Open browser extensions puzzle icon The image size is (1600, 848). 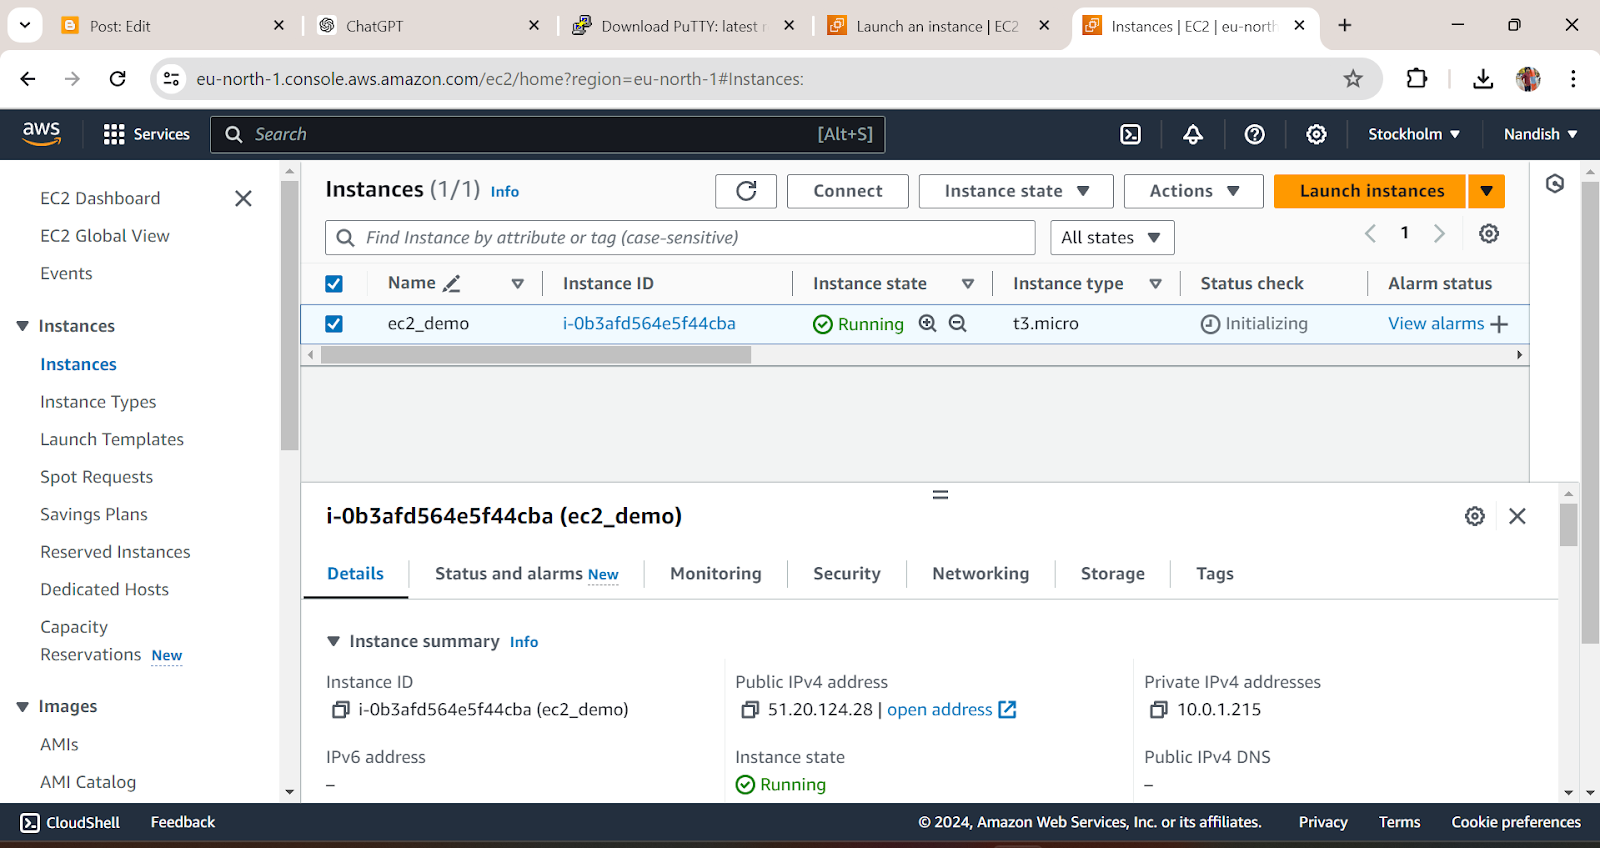point(1417,79)
